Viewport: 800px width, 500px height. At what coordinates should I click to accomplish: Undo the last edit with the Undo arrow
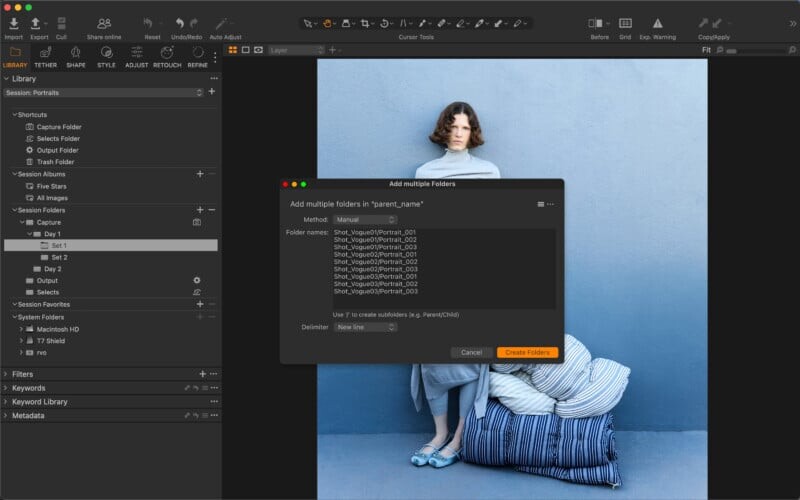coord(180,23)
